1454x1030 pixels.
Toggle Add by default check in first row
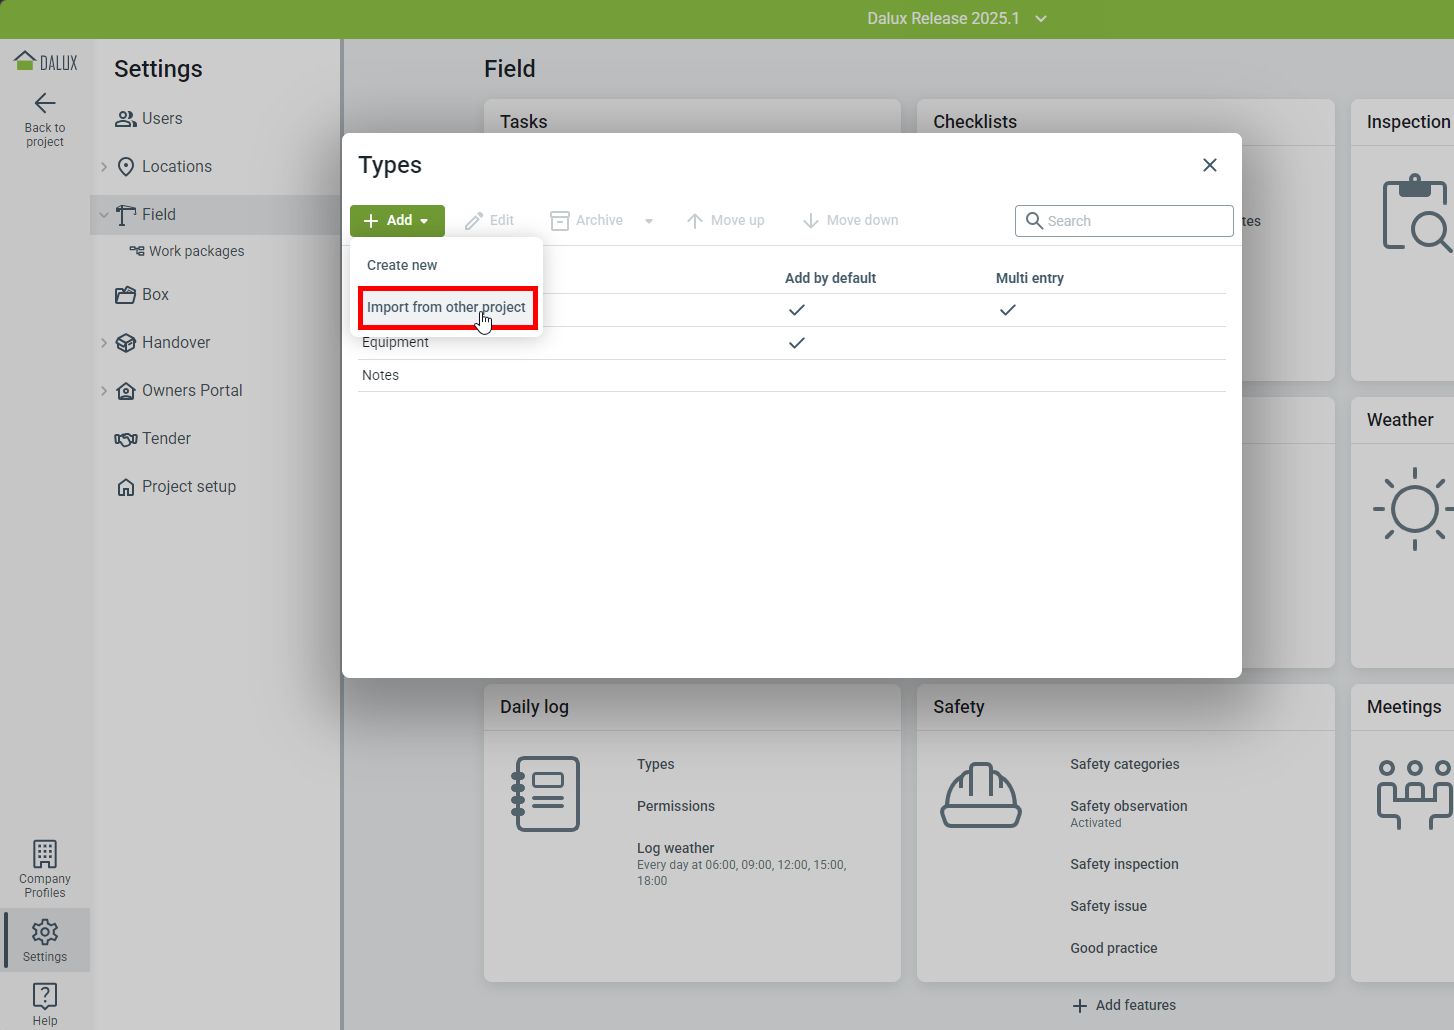point(796,310)
